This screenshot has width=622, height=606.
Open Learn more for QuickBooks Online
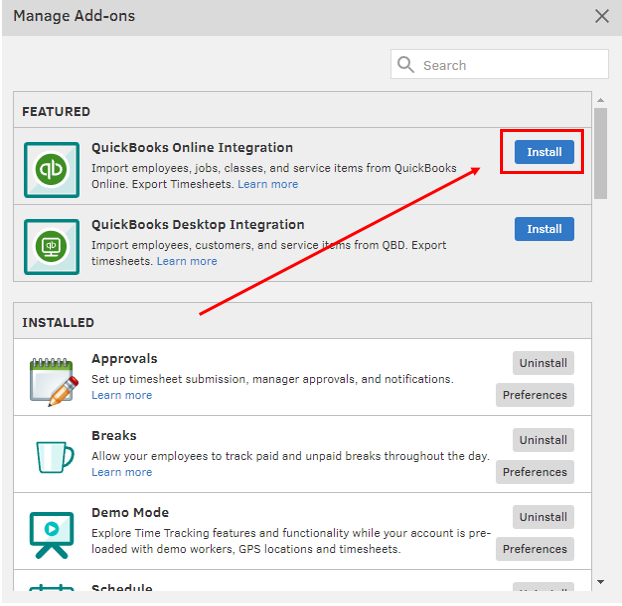pos(268,184)
